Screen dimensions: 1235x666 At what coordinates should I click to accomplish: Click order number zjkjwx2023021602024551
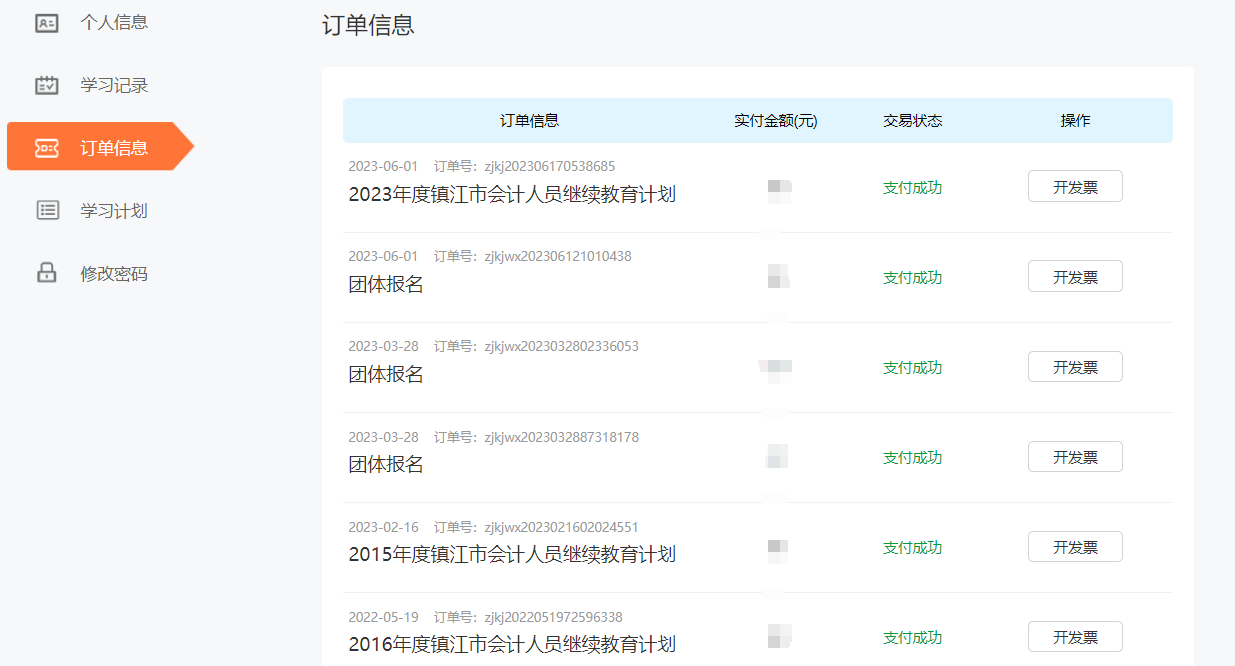pyautogui.click(x=561, y=527)
